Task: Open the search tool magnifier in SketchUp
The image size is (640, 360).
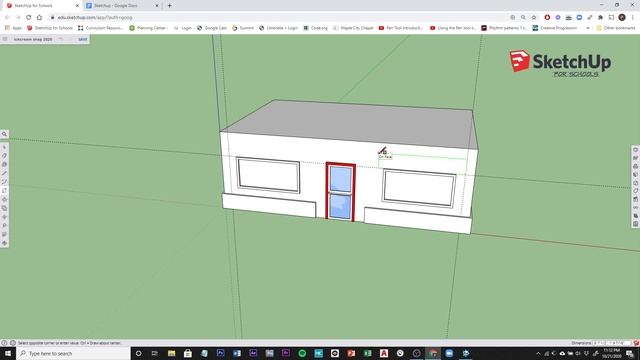Action: click(x=4, y=134)
